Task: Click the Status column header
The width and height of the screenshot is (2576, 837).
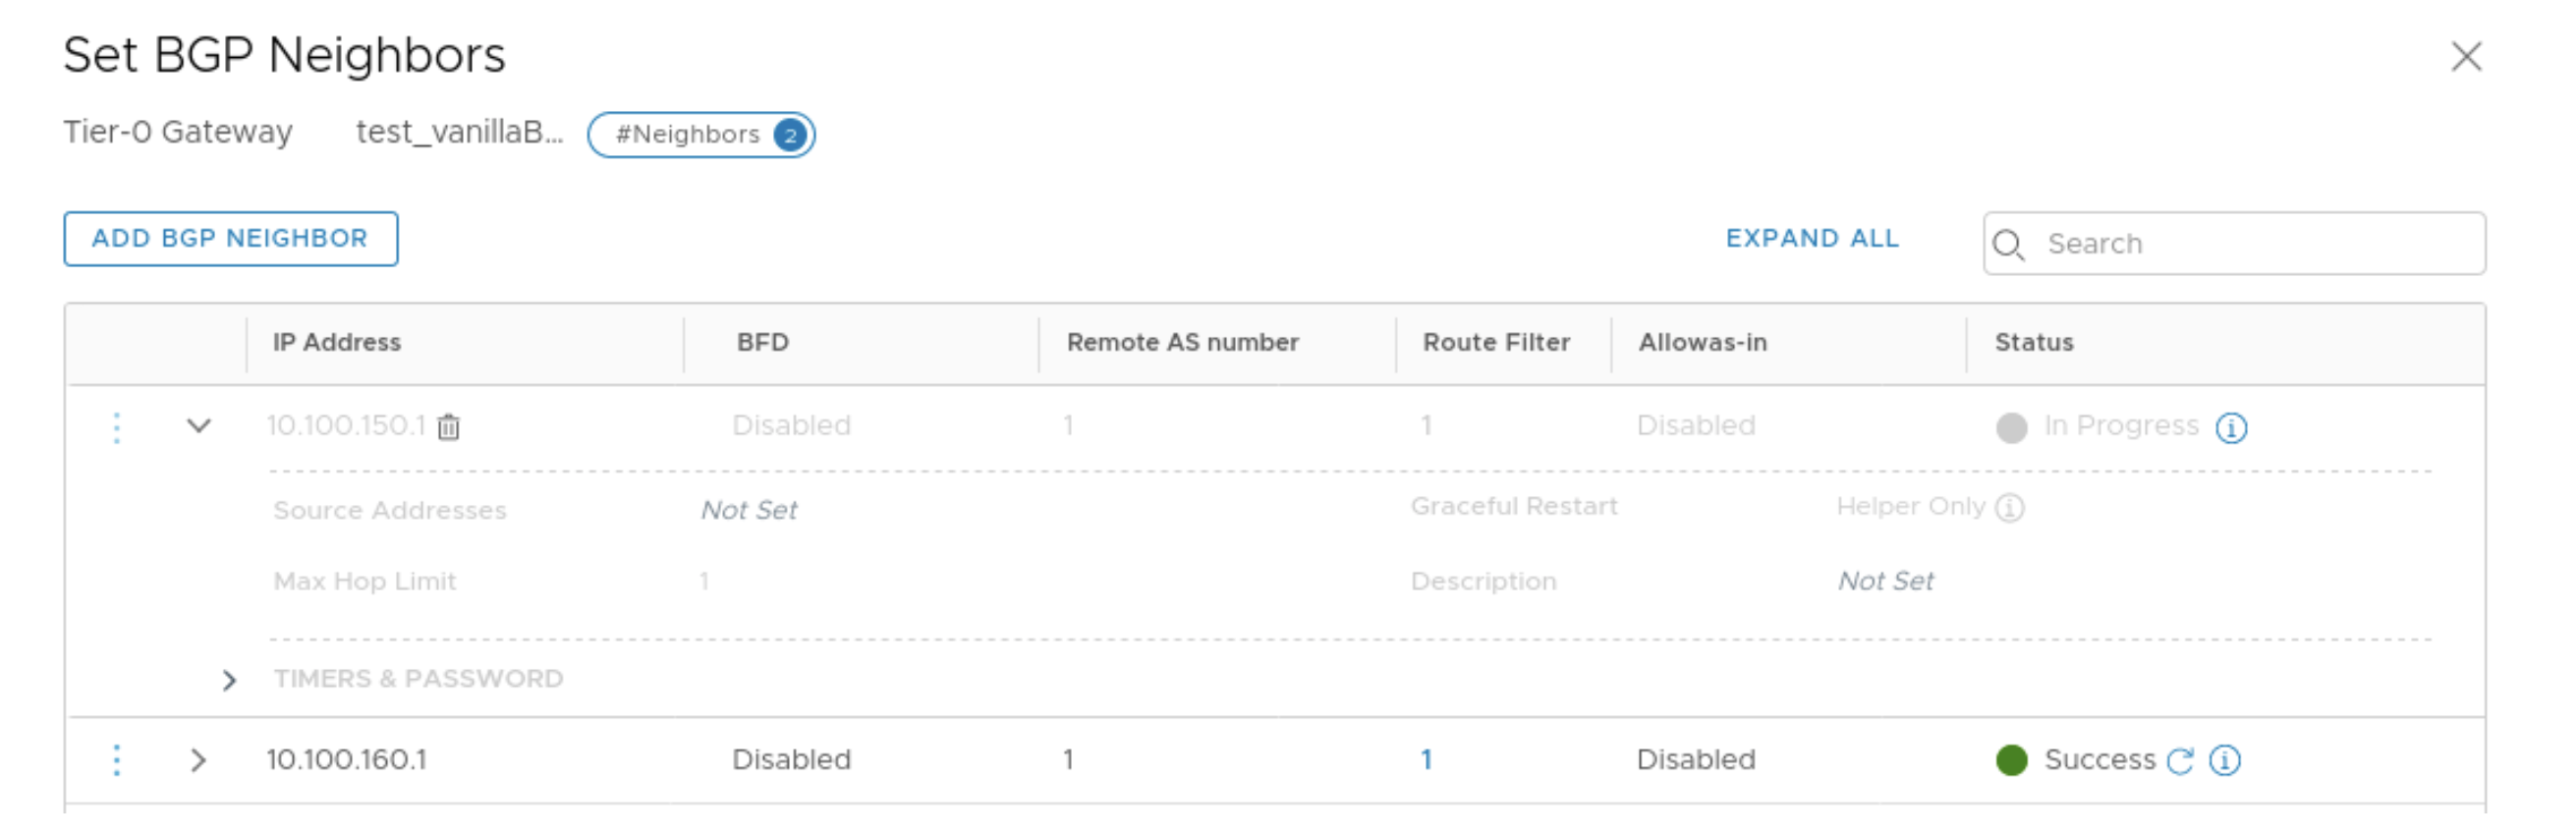Action: point(2033,343)
